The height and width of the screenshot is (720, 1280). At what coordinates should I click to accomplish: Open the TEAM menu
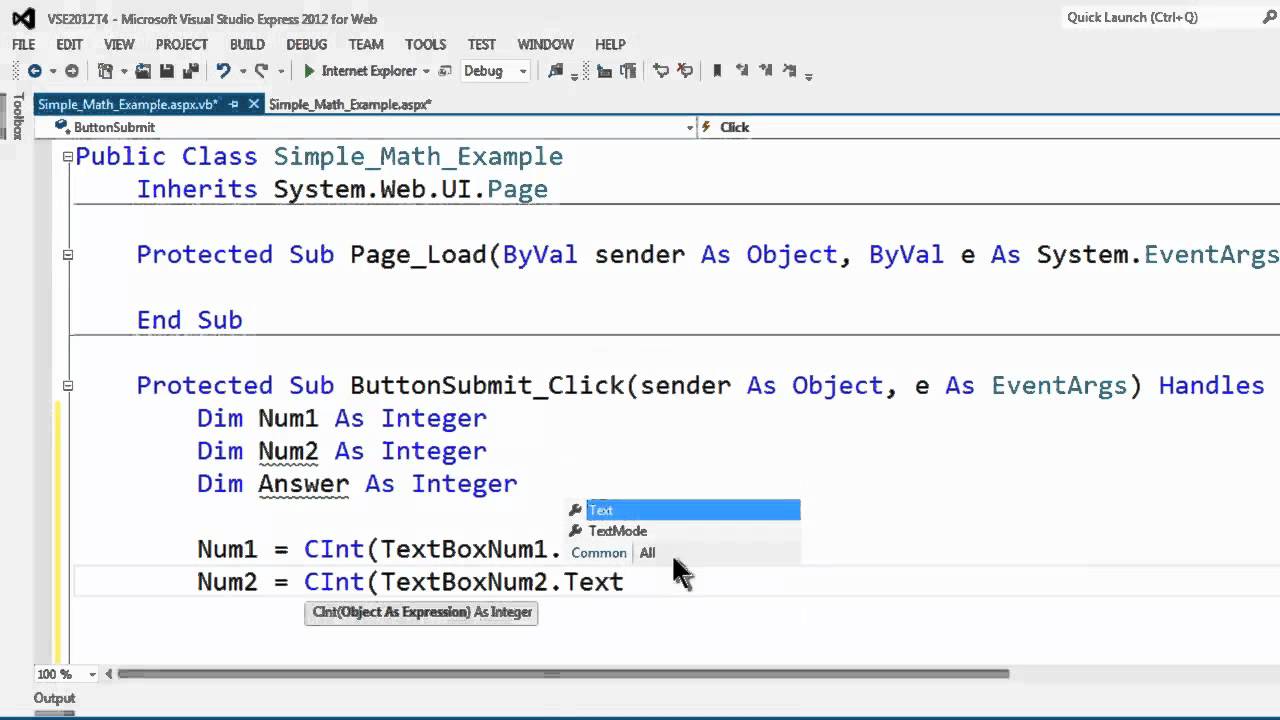[x=366, y=44]
